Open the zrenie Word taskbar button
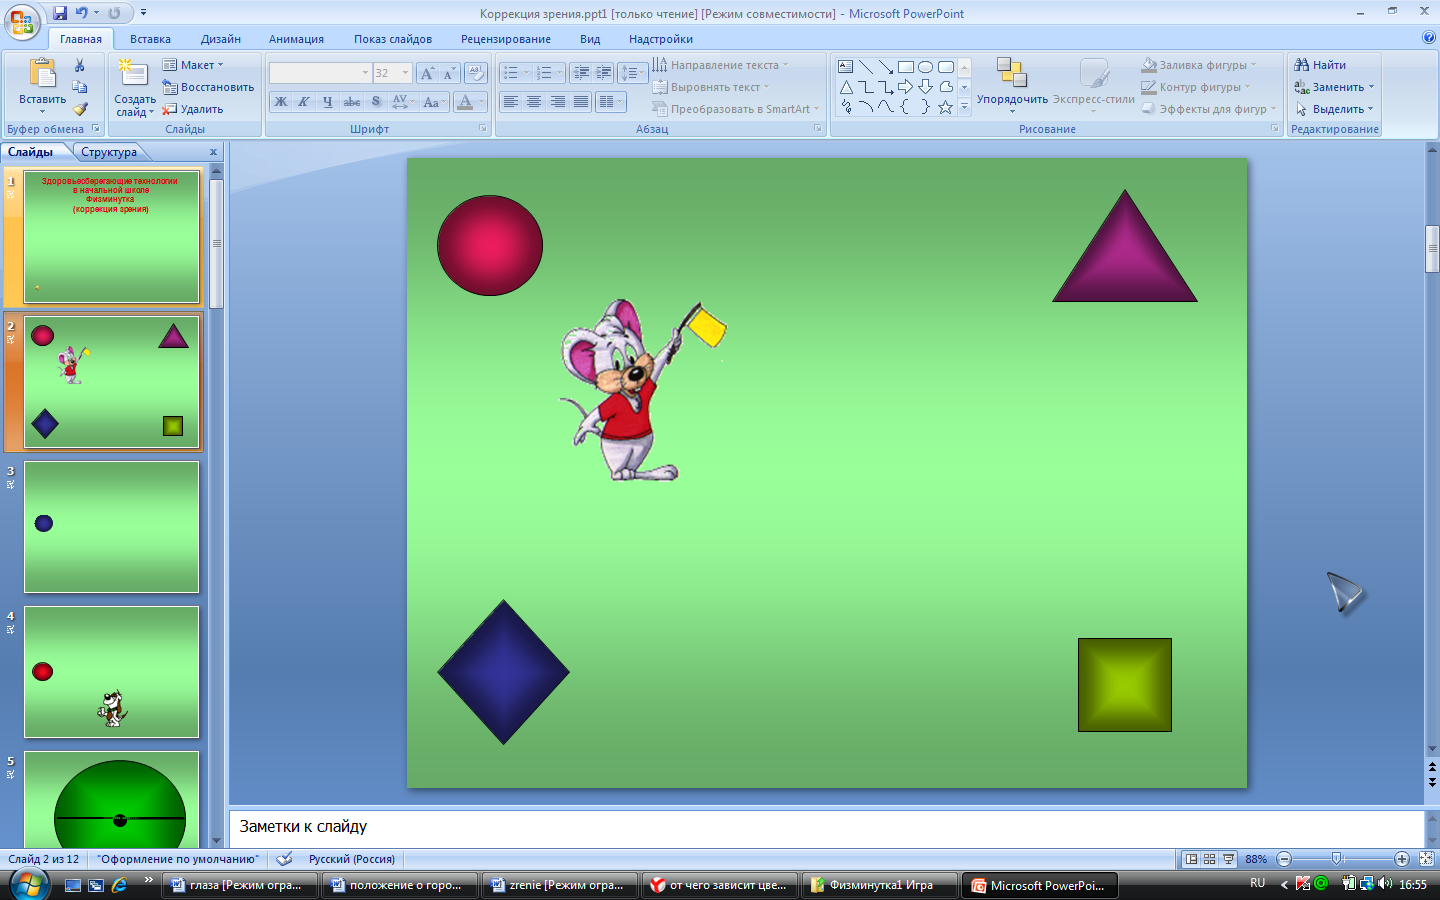The height and width of the screenshot is (900, 1440). 560,885
